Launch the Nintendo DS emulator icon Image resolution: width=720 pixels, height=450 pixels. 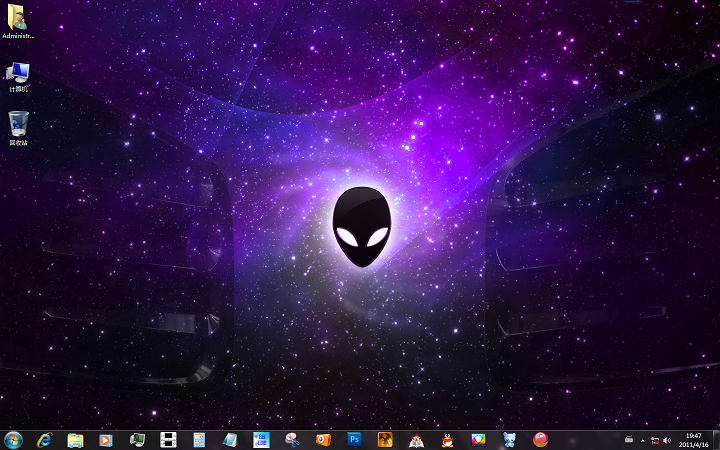point(168,440)
